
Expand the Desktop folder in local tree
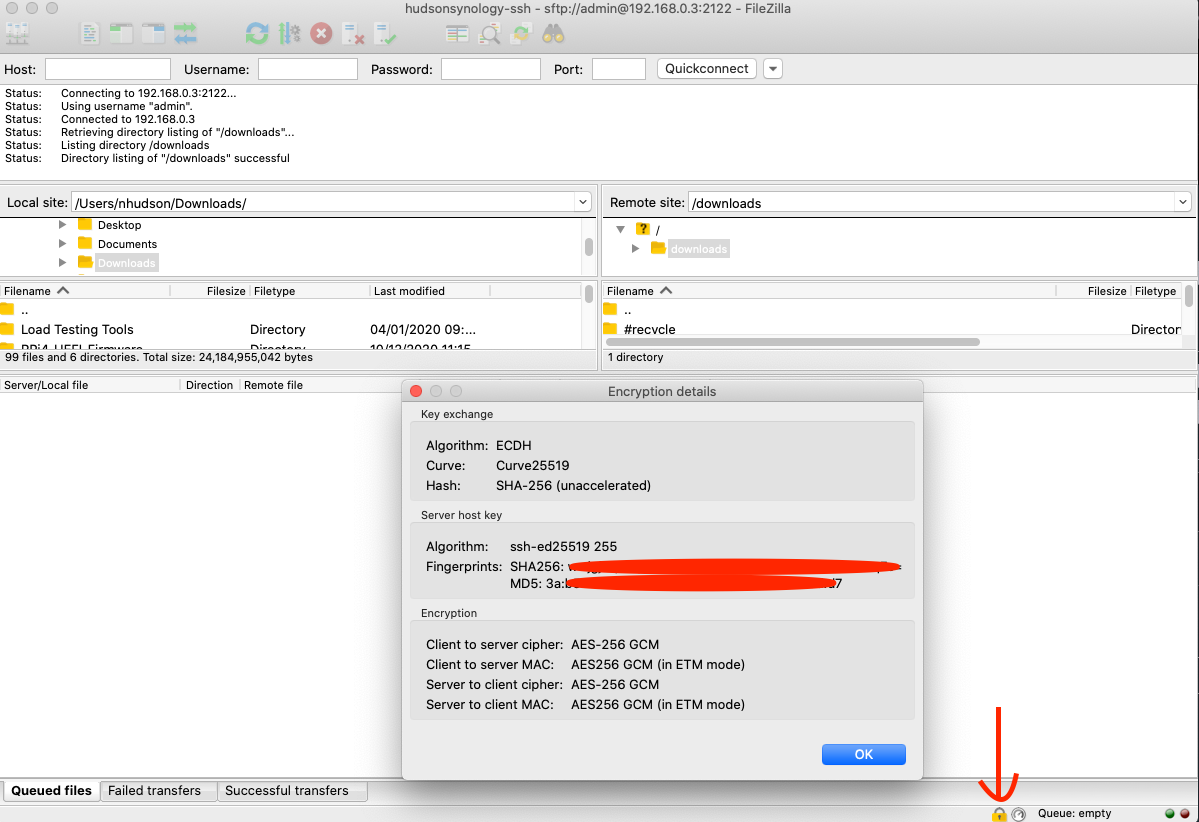tap(63, 225)
